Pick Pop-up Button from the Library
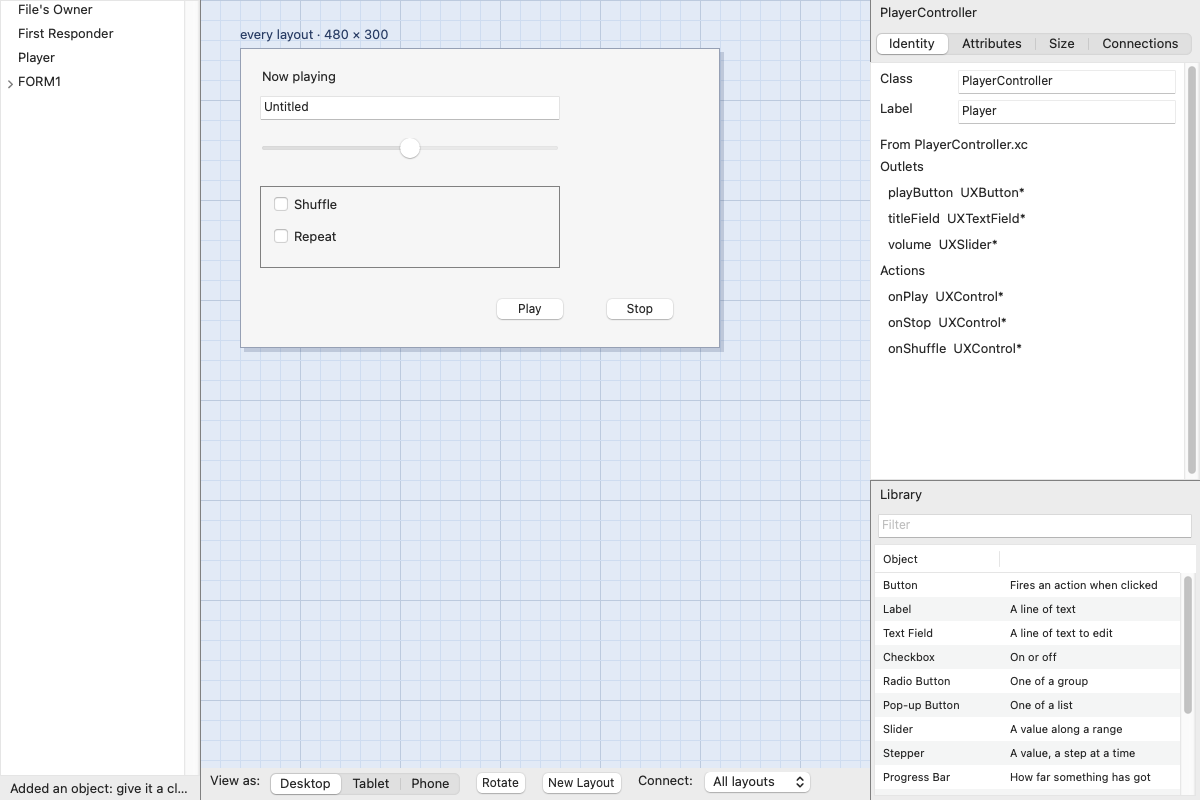This screenshot has height=800, width=1200. (x=1028, y=705)
